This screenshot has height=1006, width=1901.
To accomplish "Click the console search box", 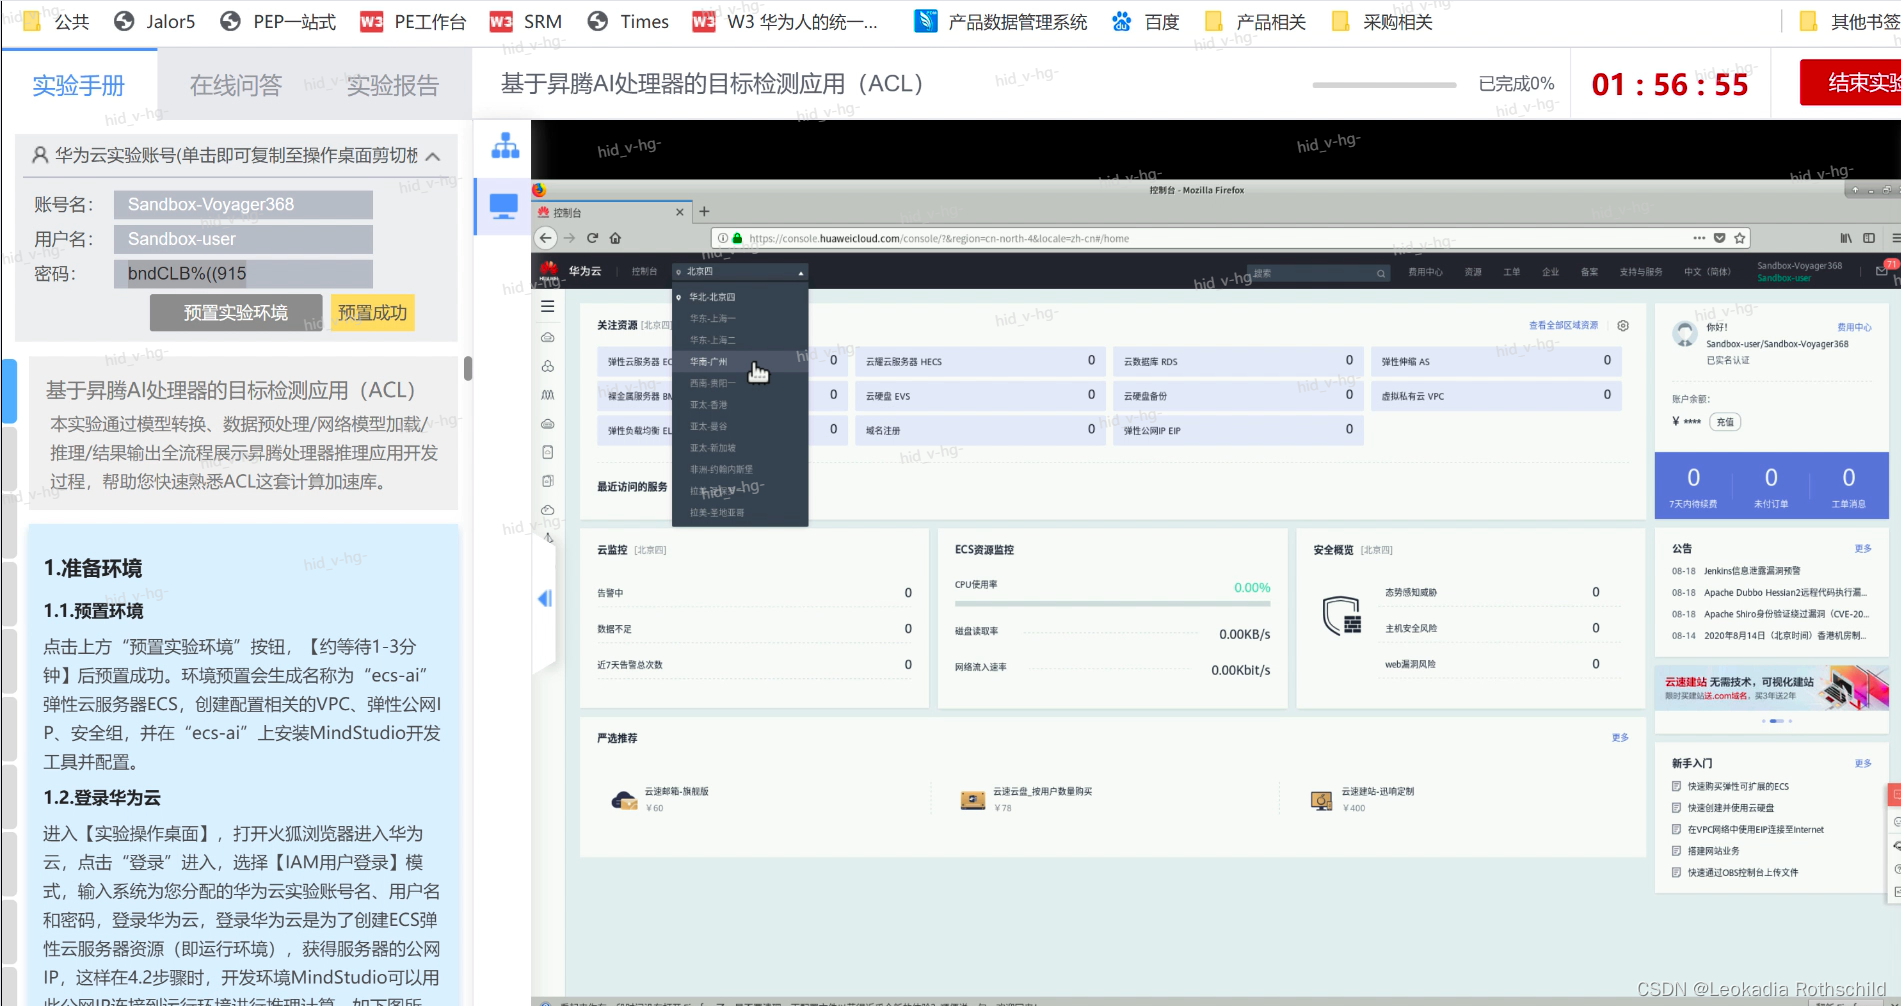I will (x=1320, y=273).
